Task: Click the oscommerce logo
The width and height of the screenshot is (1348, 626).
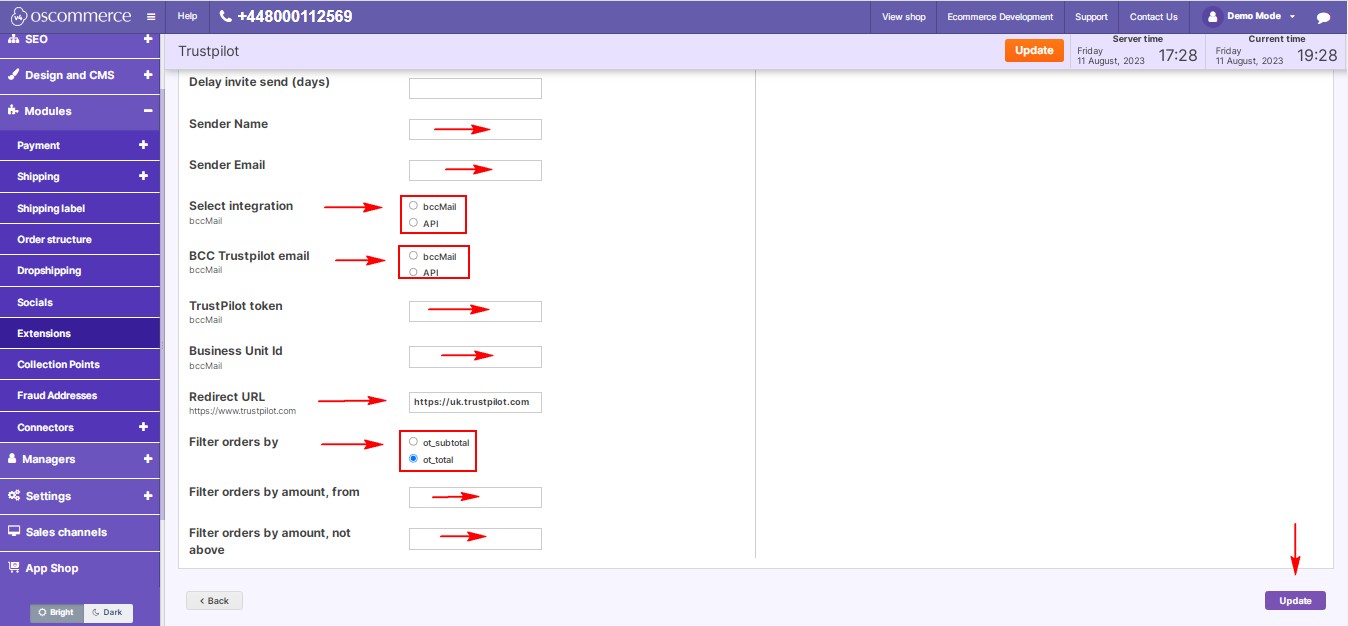Action: [70, 16]
